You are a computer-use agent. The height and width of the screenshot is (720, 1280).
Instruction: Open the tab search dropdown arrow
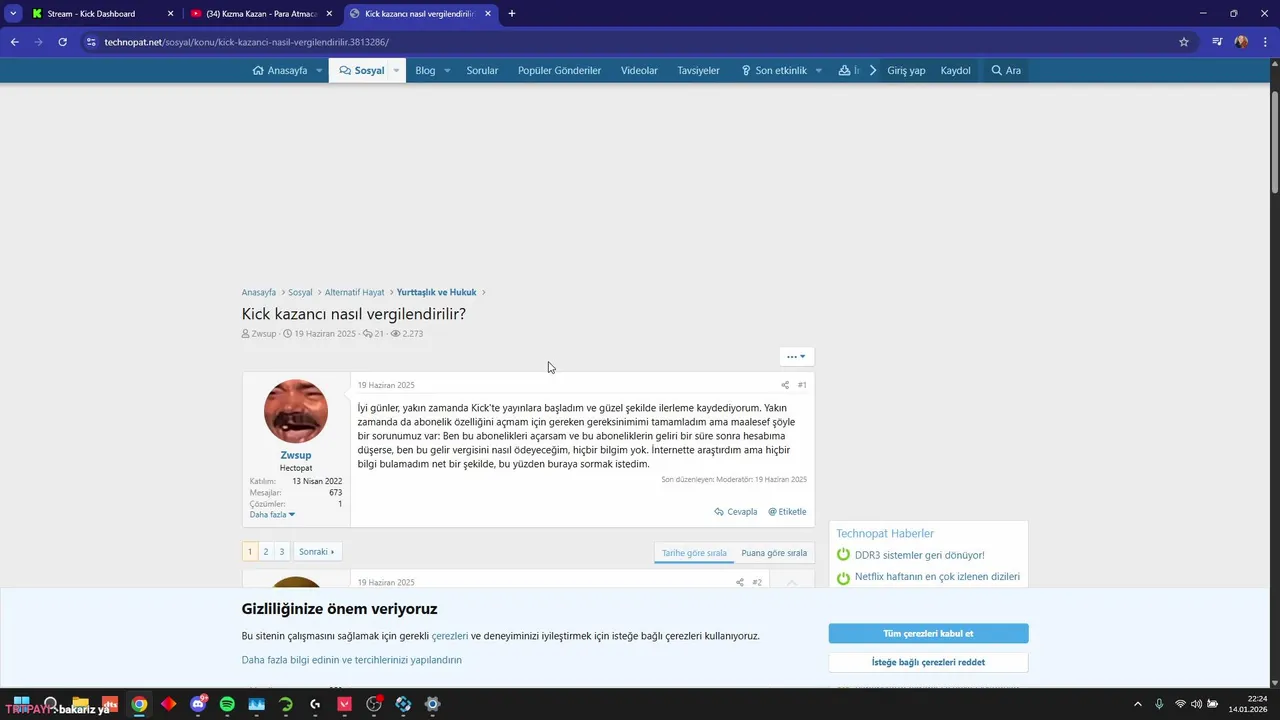coord(13,14)
